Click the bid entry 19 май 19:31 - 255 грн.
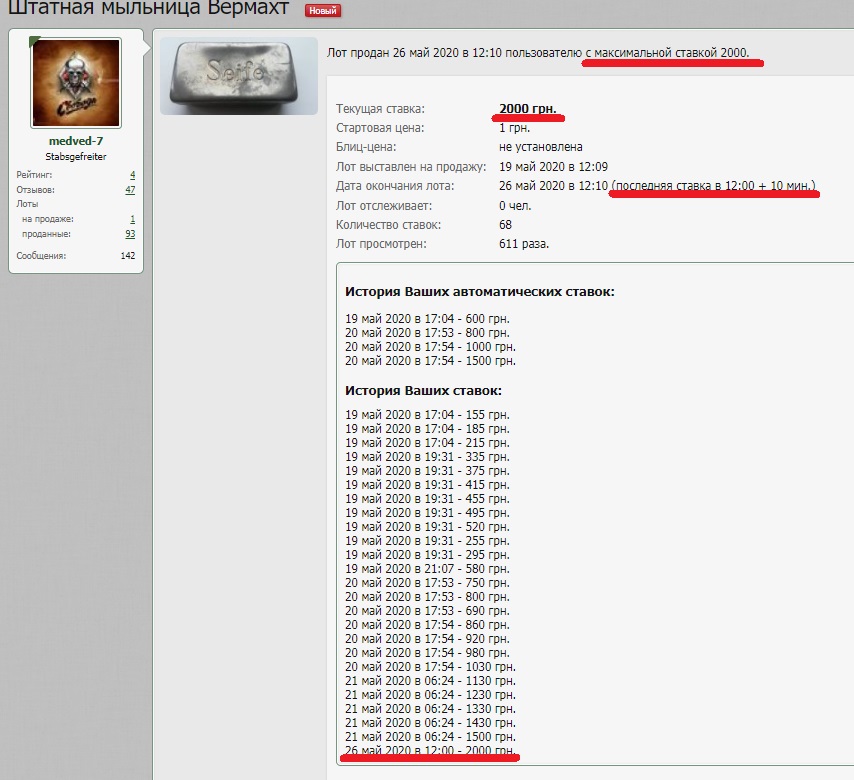The height and width of the screenshot is (780, 854). pos(428,541)
